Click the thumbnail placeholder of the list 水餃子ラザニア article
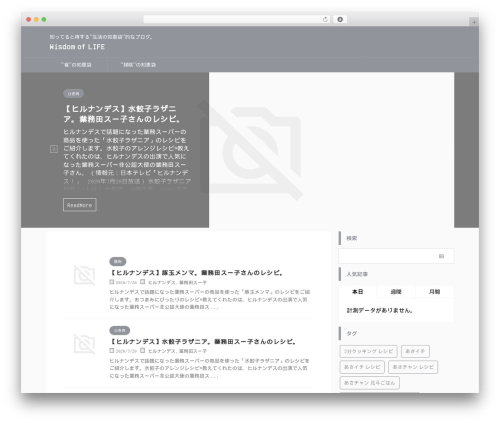 click(x=84, y=344)
